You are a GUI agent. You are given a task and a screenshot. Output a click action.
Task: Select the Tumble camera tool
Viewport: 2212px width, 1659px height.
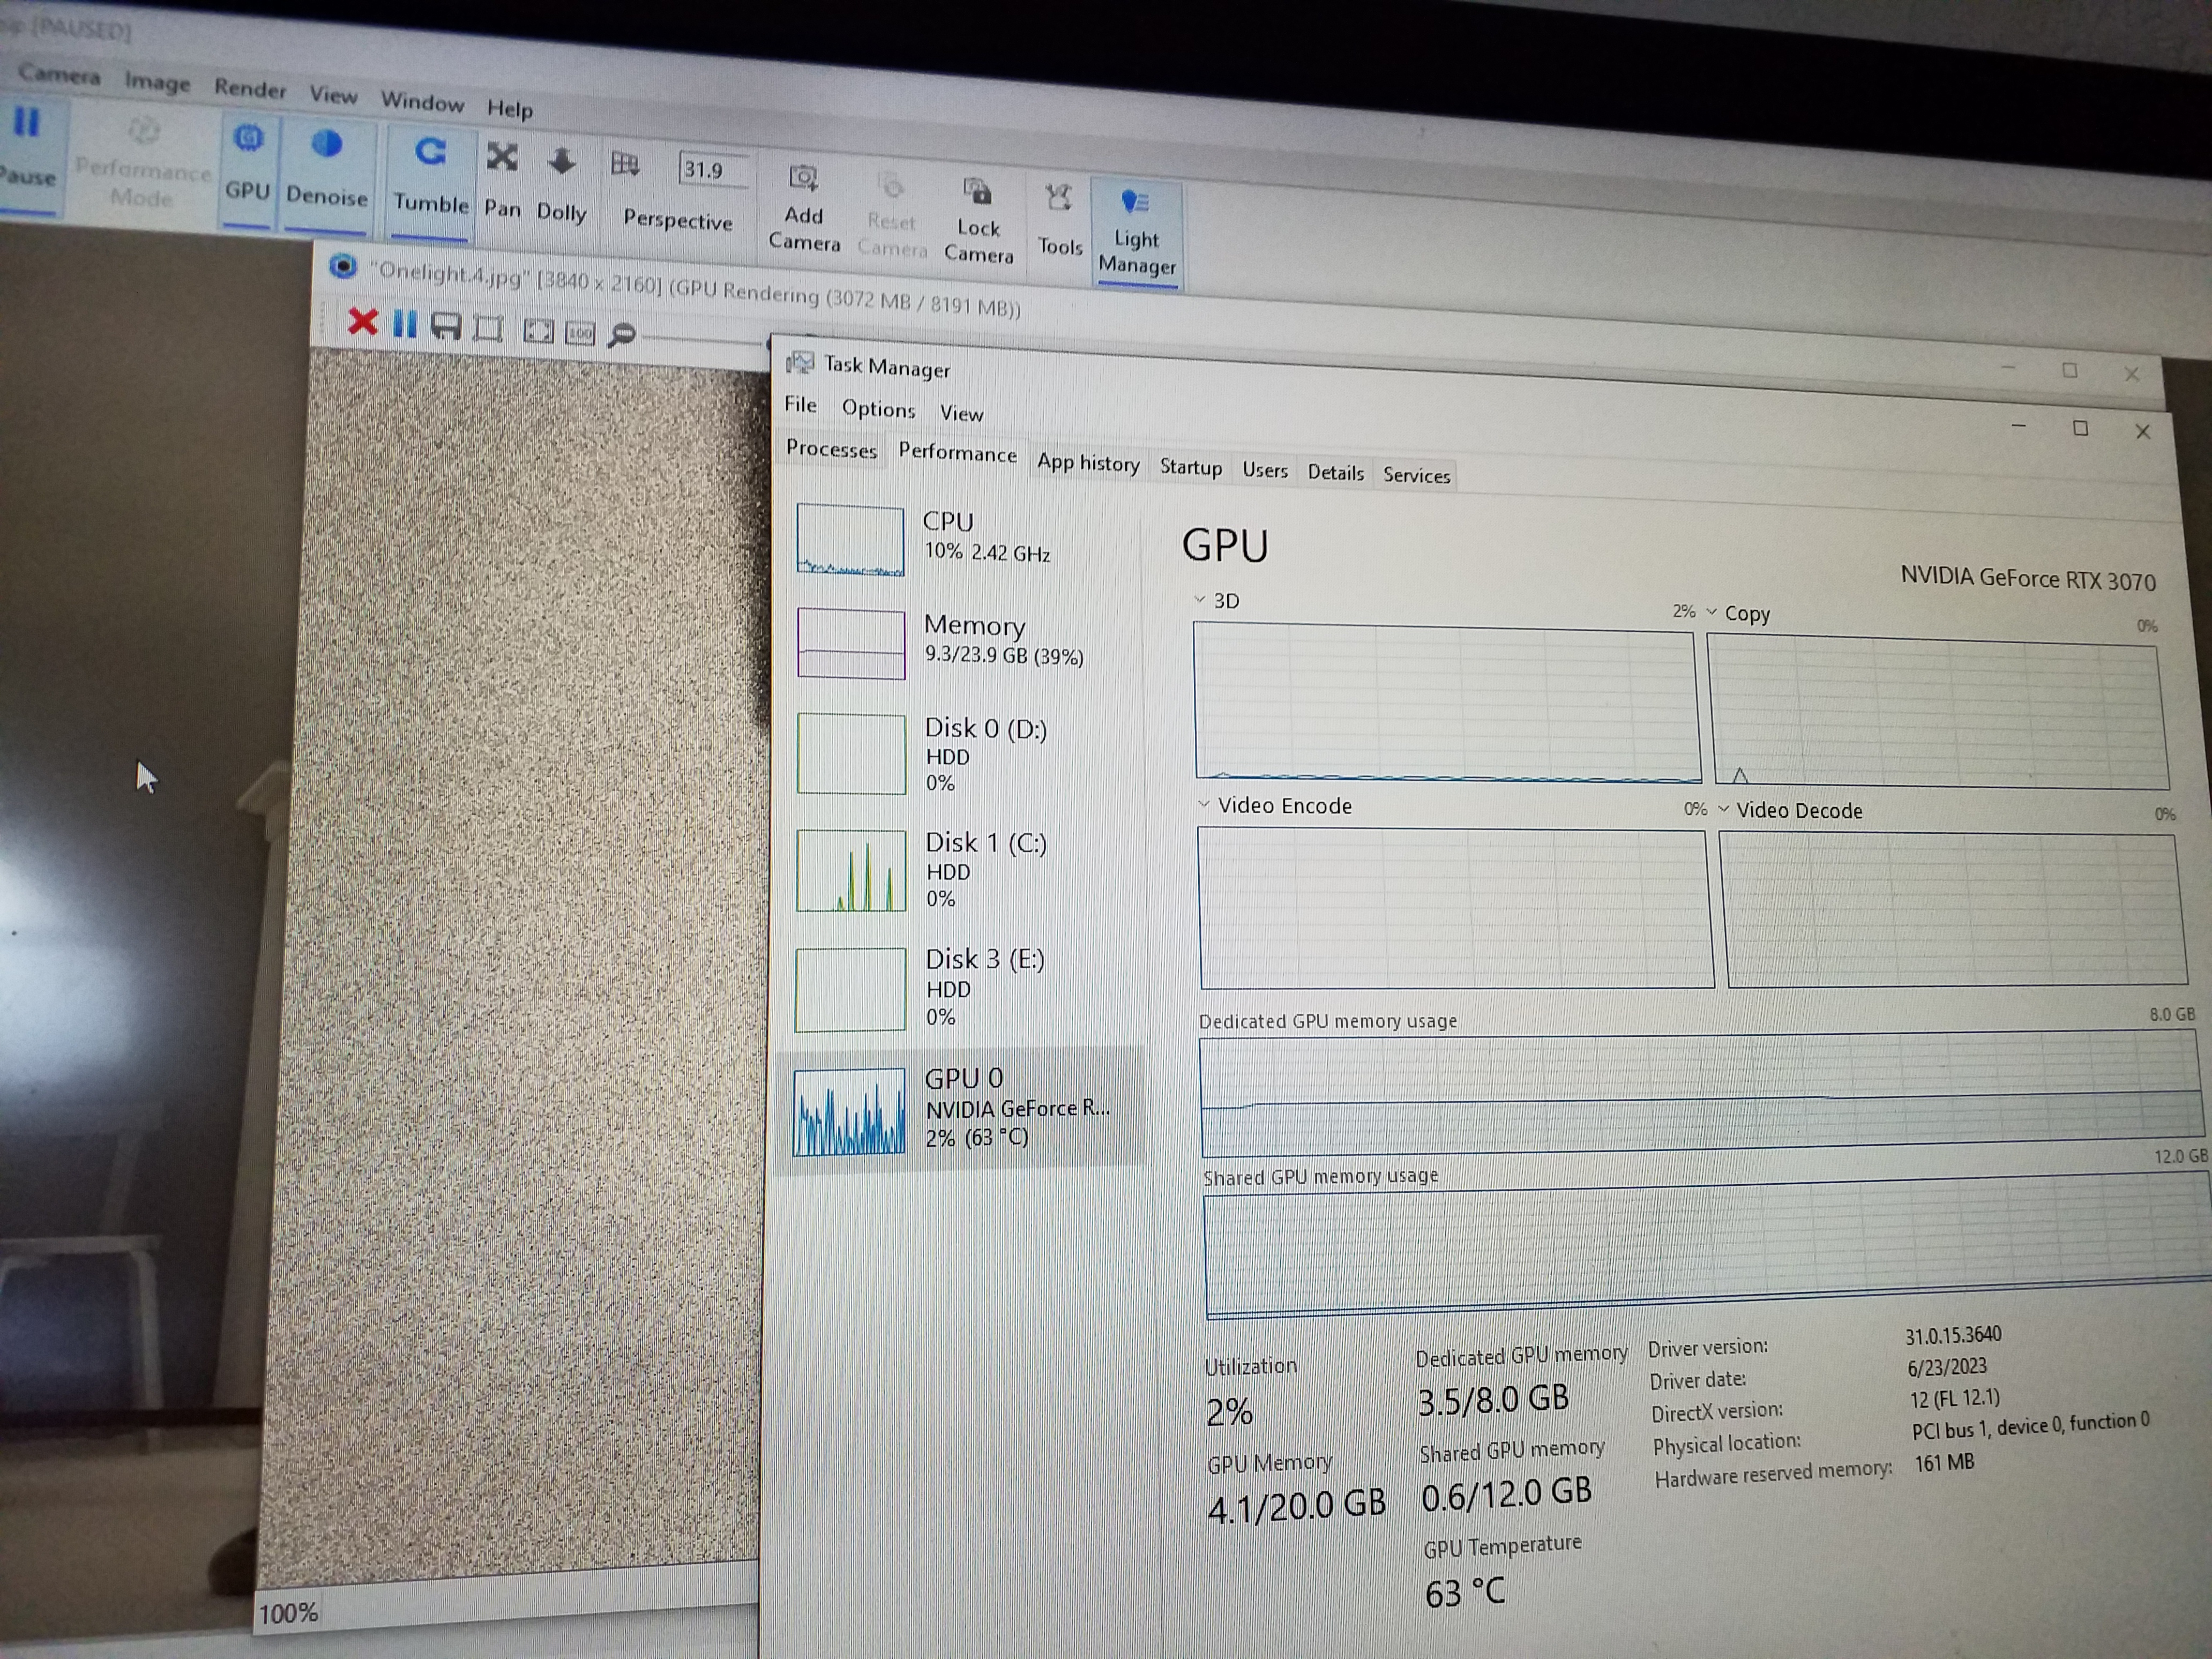point(430,175)
